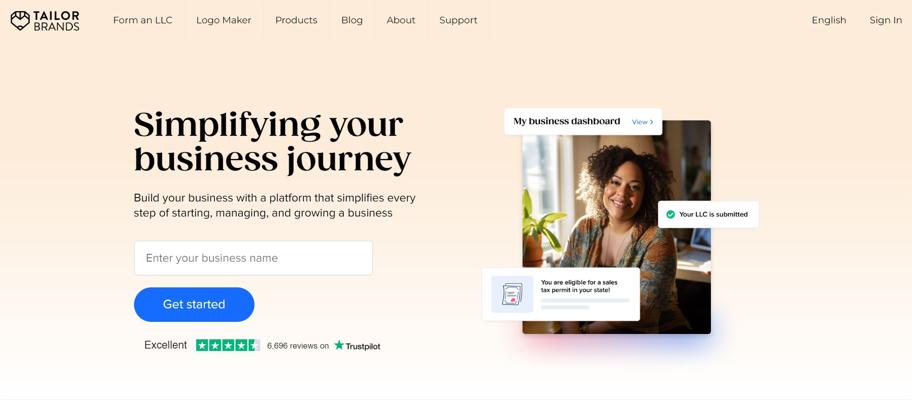This screenshot has height=400, width=912.
Task: Expand the Products menu
Action: click(x=296, y=20)
